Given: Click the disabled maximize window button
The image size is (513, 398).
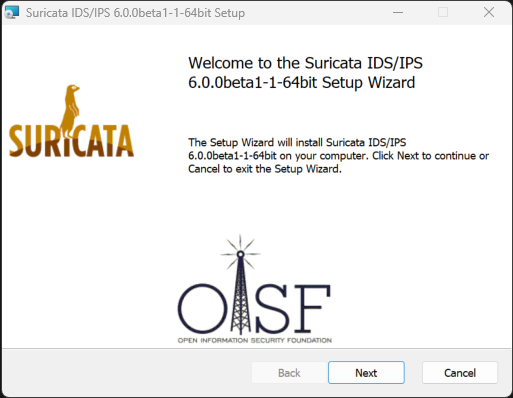Looking at the screenshot, I should pos(443,13).
